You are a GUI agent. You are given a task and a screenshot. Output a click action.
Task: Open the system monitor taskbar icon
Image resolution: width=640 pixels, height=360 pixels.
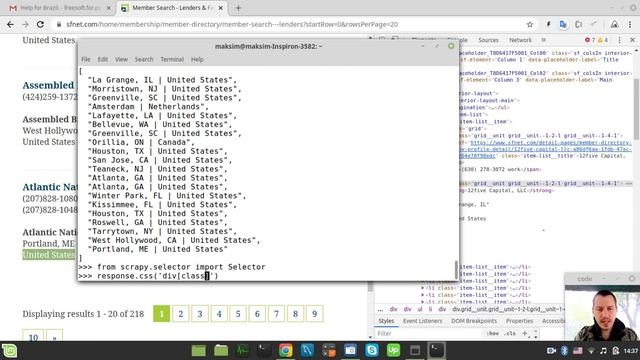click(x=242, y=351)
